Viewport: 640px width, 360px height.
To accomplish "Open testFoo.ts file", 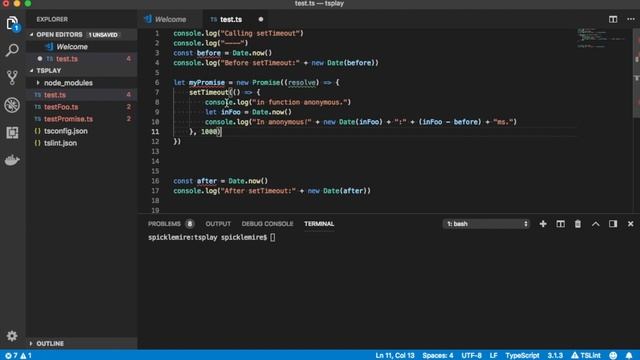I will pyautogui.click(x=82, y=107).
